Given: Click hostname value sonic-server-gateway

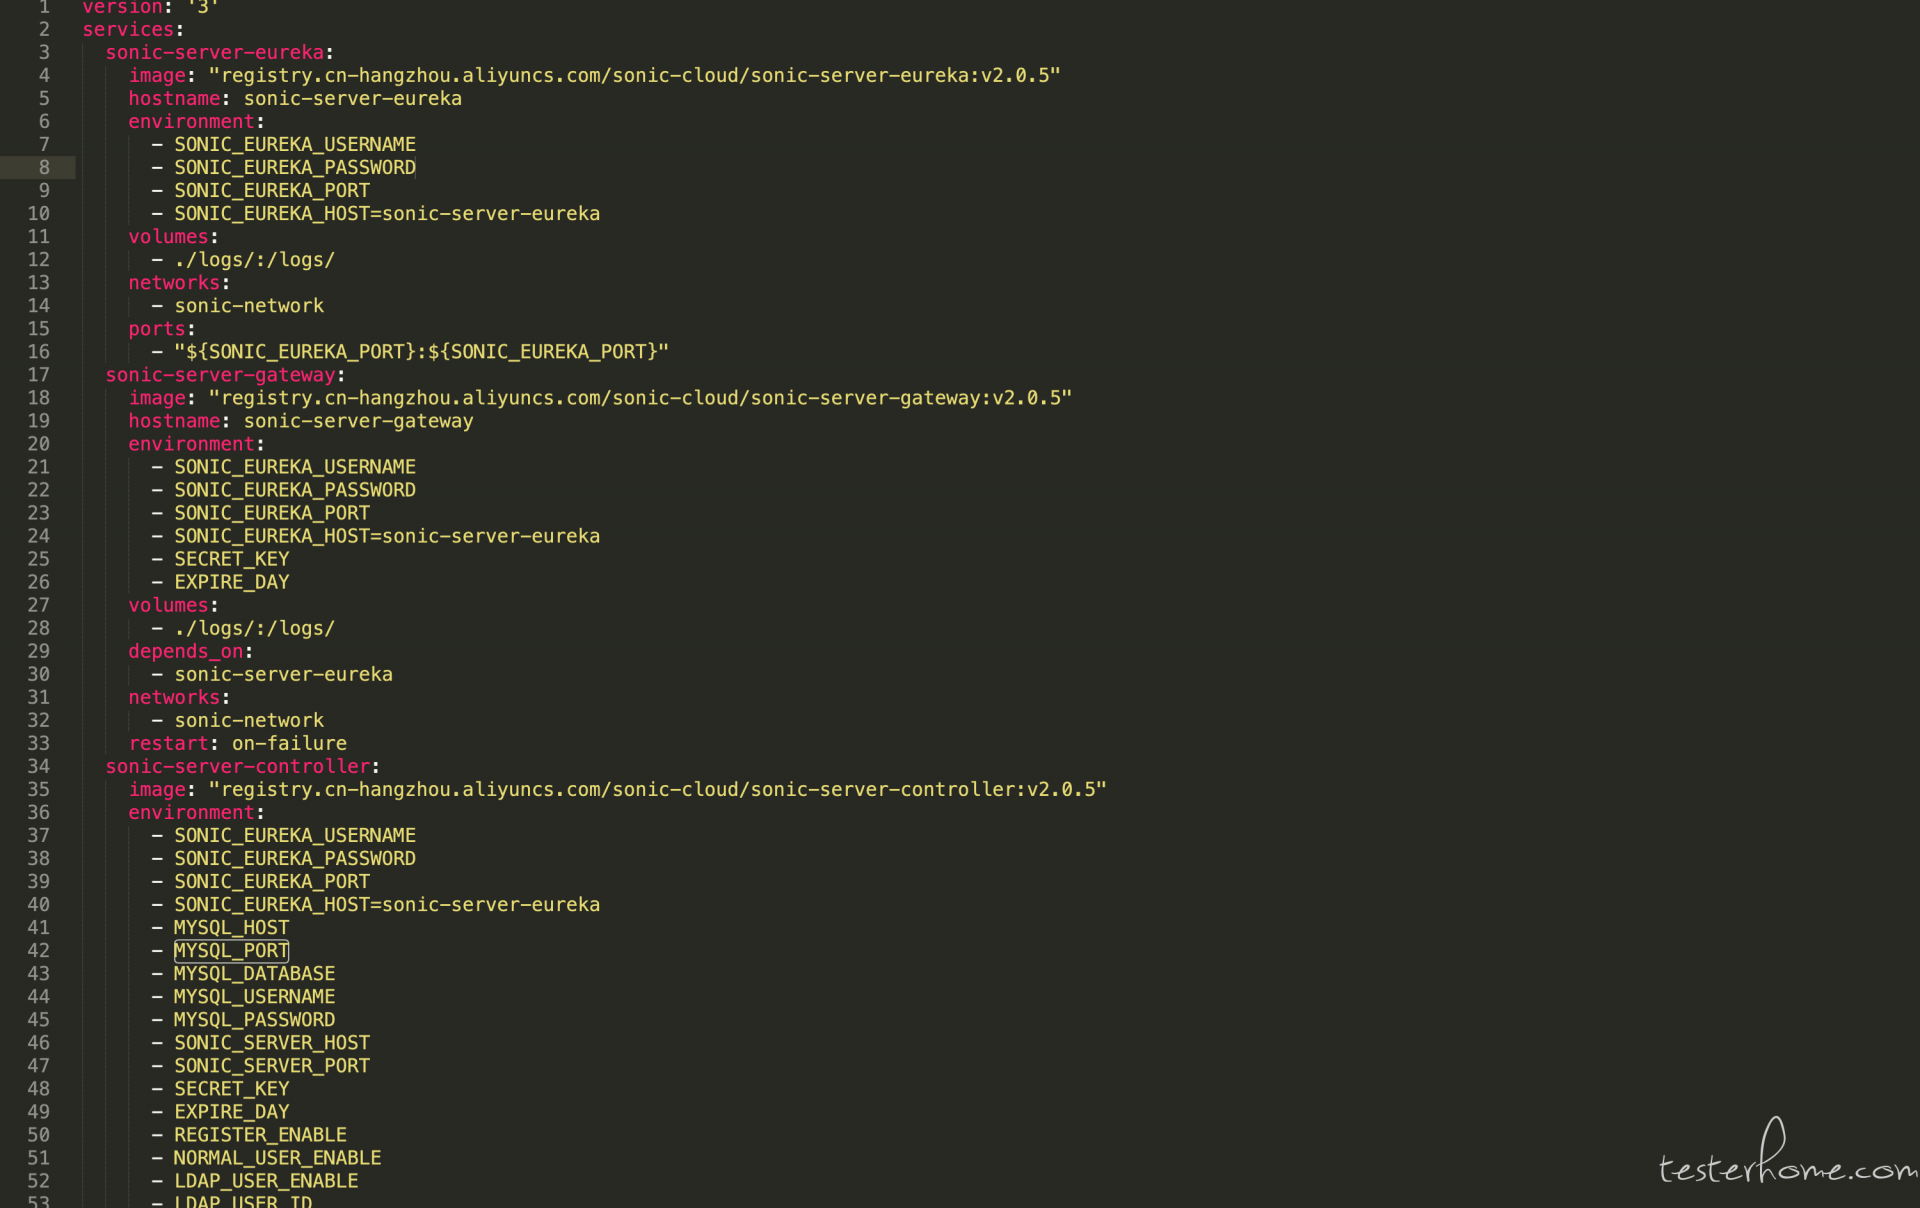Looking at the screenshot, I should click(358, 421).
